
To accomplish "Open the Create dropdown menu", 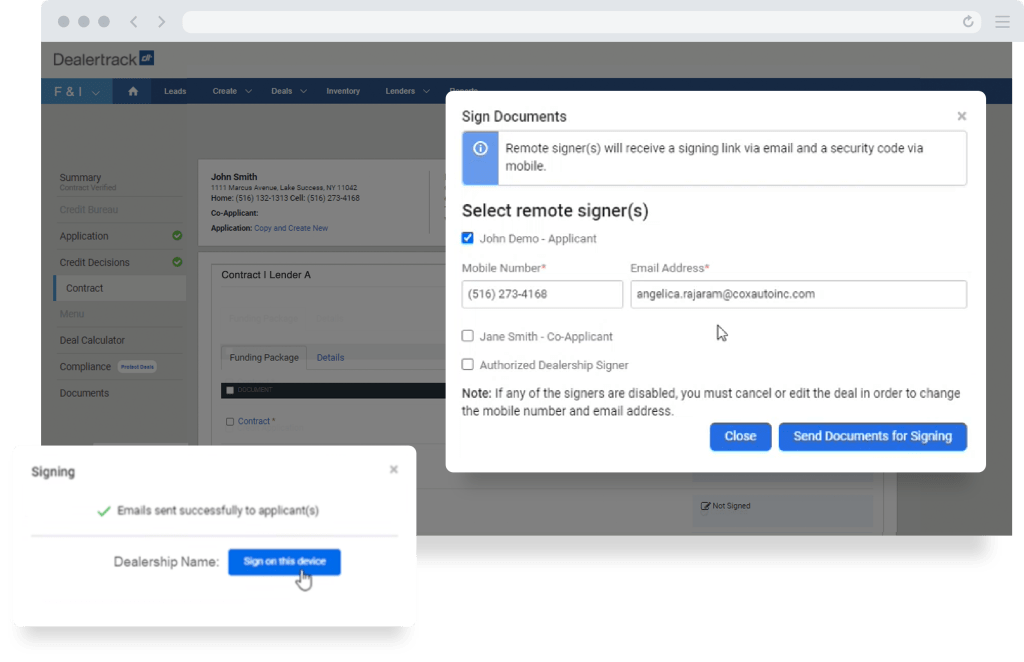I will [232, 91].
